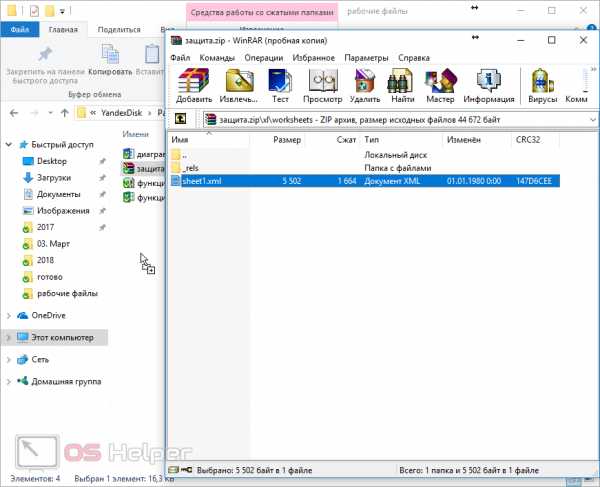Image resolution: width=600 pixels, height=487 pixels.
Task: Sort archive list by Сжат column
Action: point(333,140)
